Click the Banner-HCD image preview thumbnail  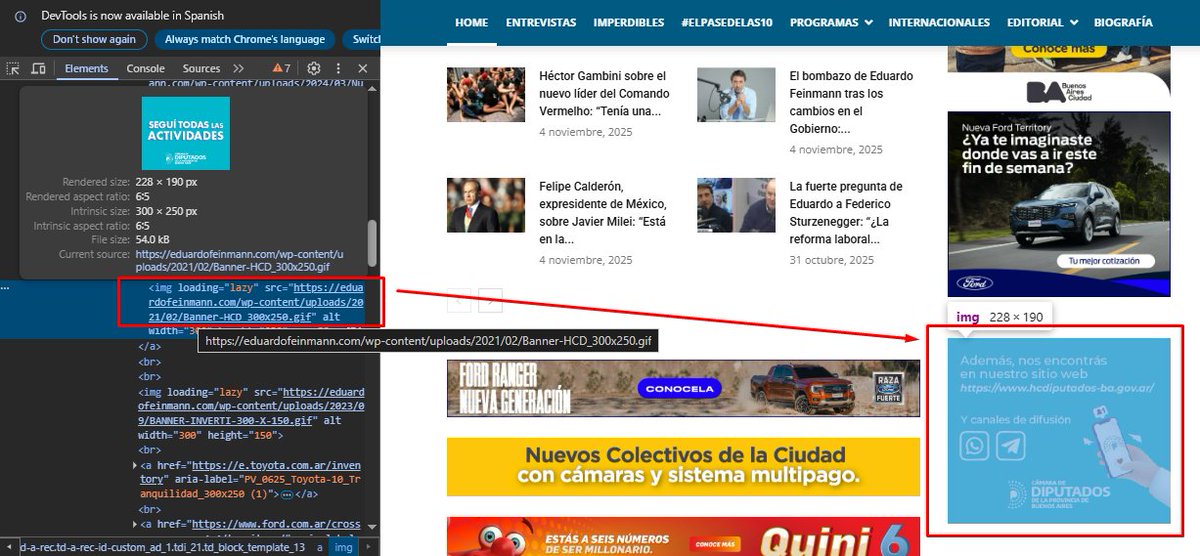click(x=185, y=133)
